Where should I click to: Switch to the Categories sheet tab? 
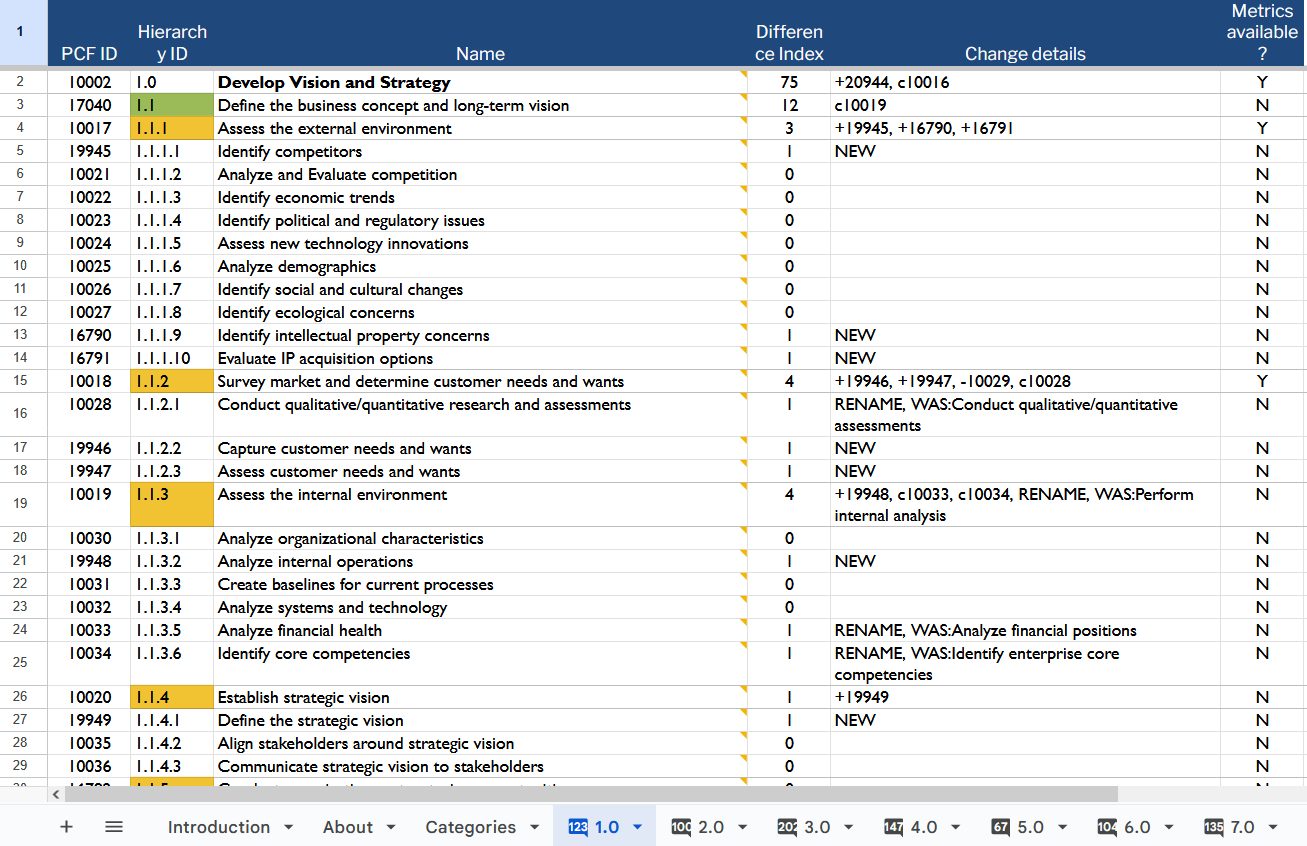tap(470, 827)
